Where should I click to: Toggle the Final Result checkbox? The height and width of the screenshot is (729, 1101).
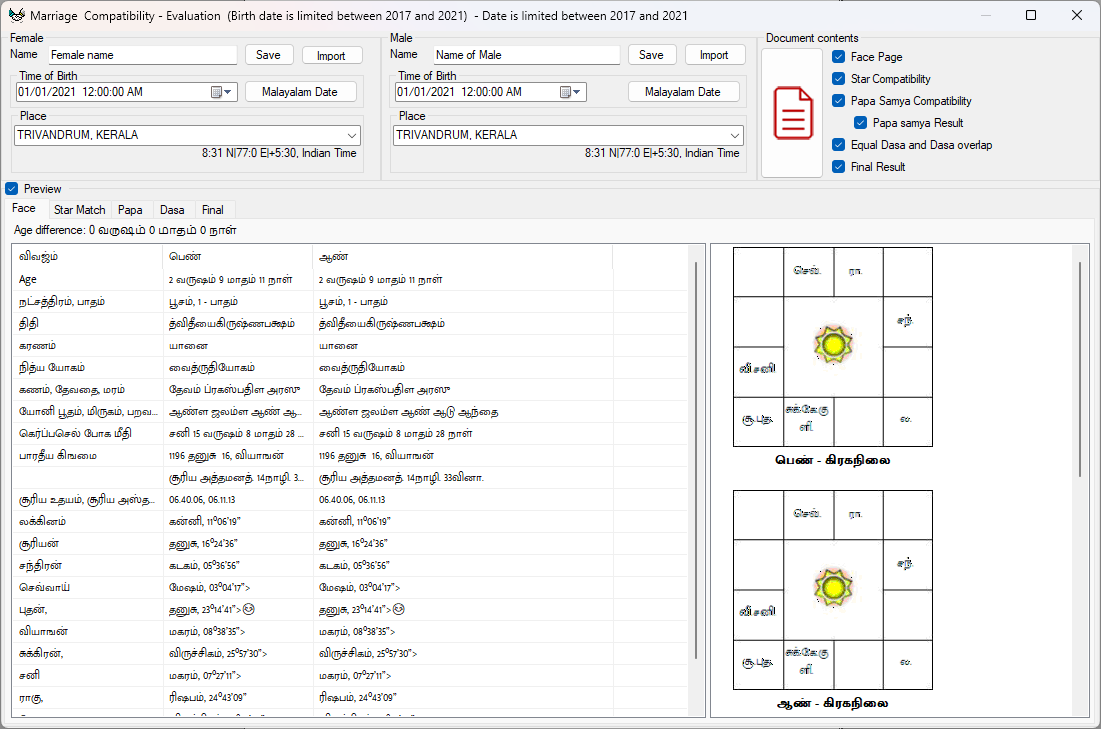[838, 166]
